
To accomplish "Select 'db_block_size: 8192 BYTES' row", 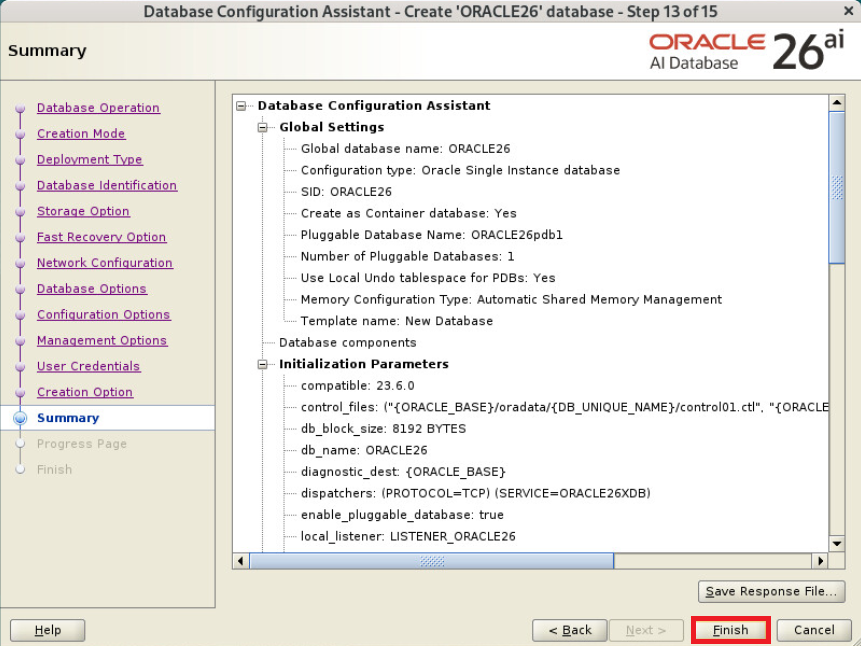I will (383, 428).
